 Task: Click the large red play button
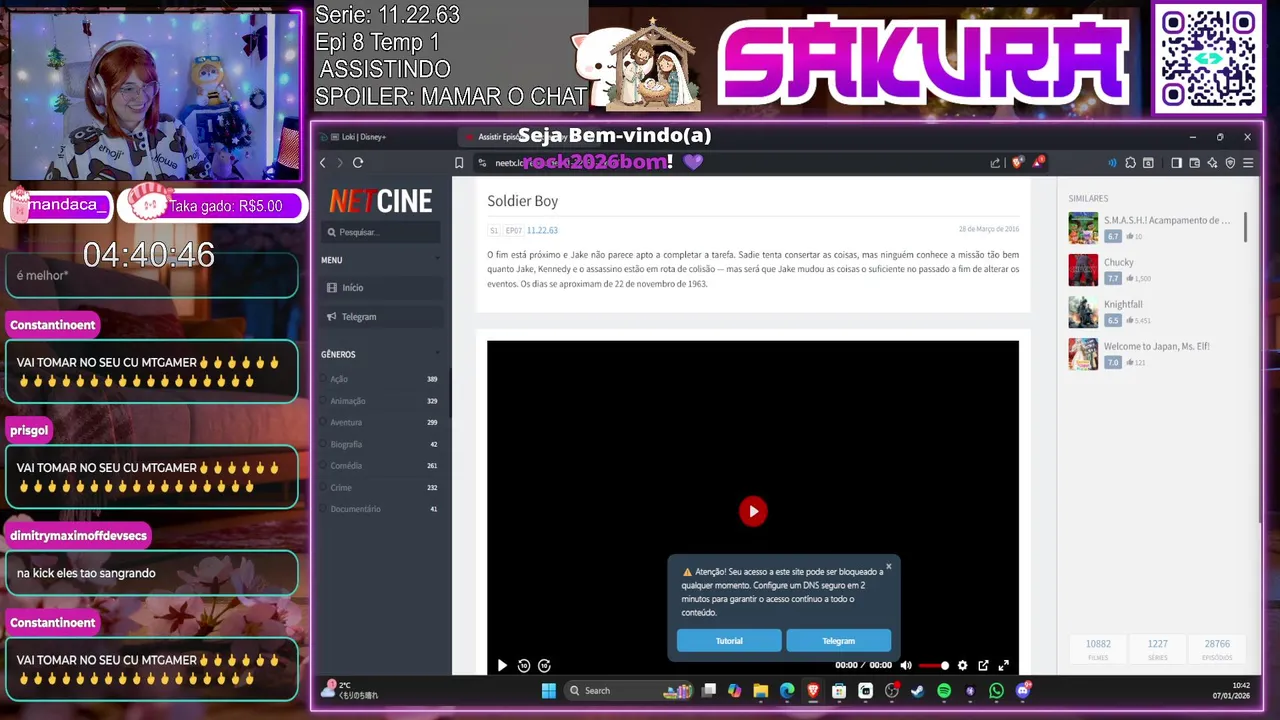[x=753, y=511]
